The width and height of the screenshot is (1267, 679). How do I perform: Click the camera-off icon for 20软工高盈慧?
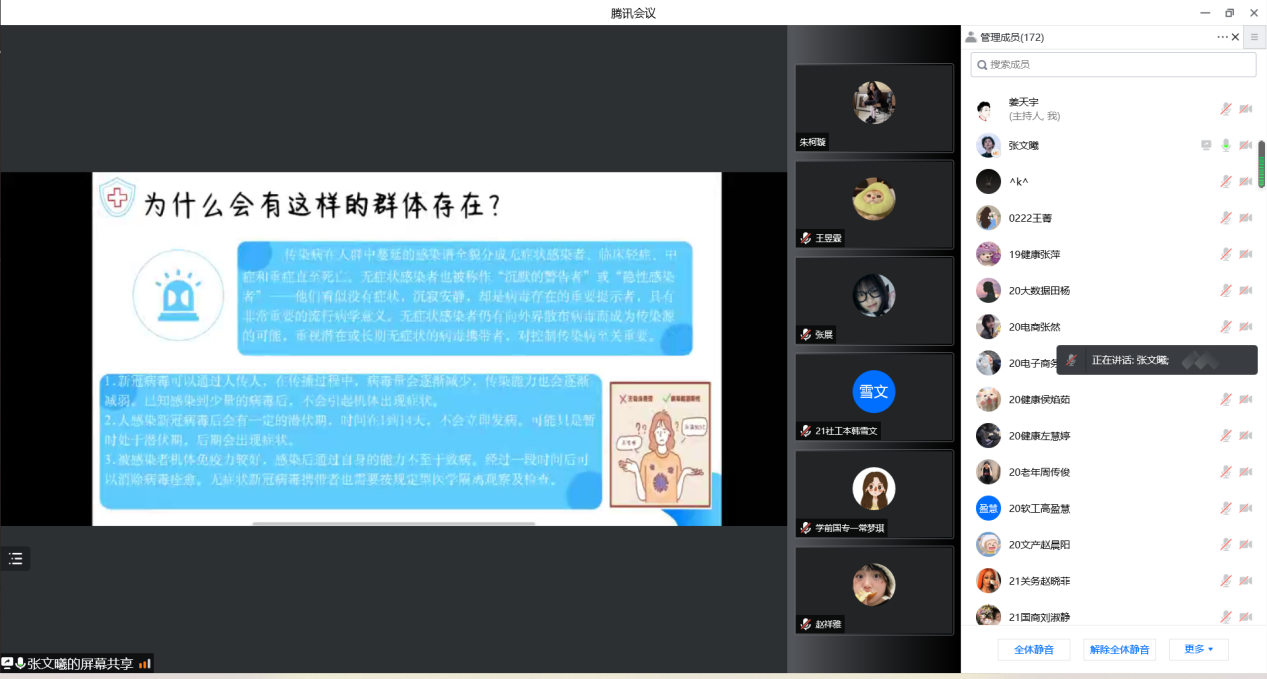click(x=1246, y=508)
